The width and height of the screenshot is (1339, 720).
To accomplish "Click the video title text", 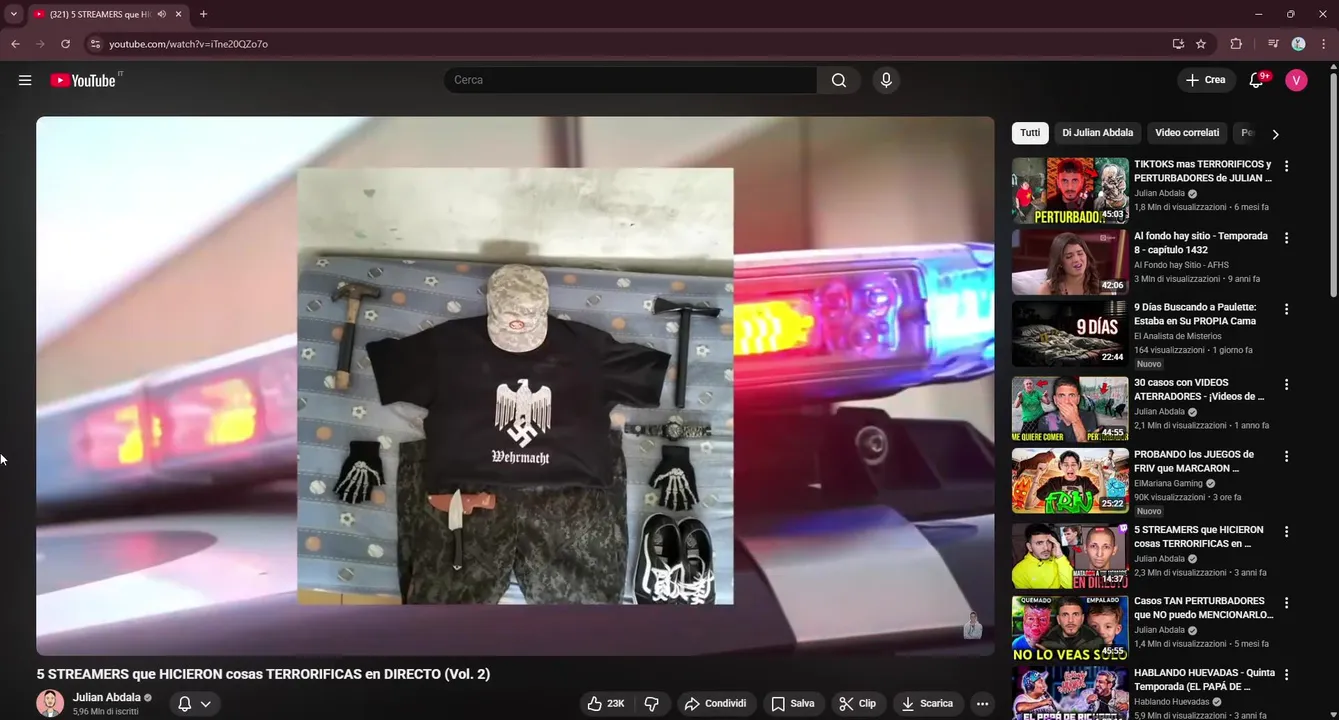I will pyautogui.click(x=264, y=674).
